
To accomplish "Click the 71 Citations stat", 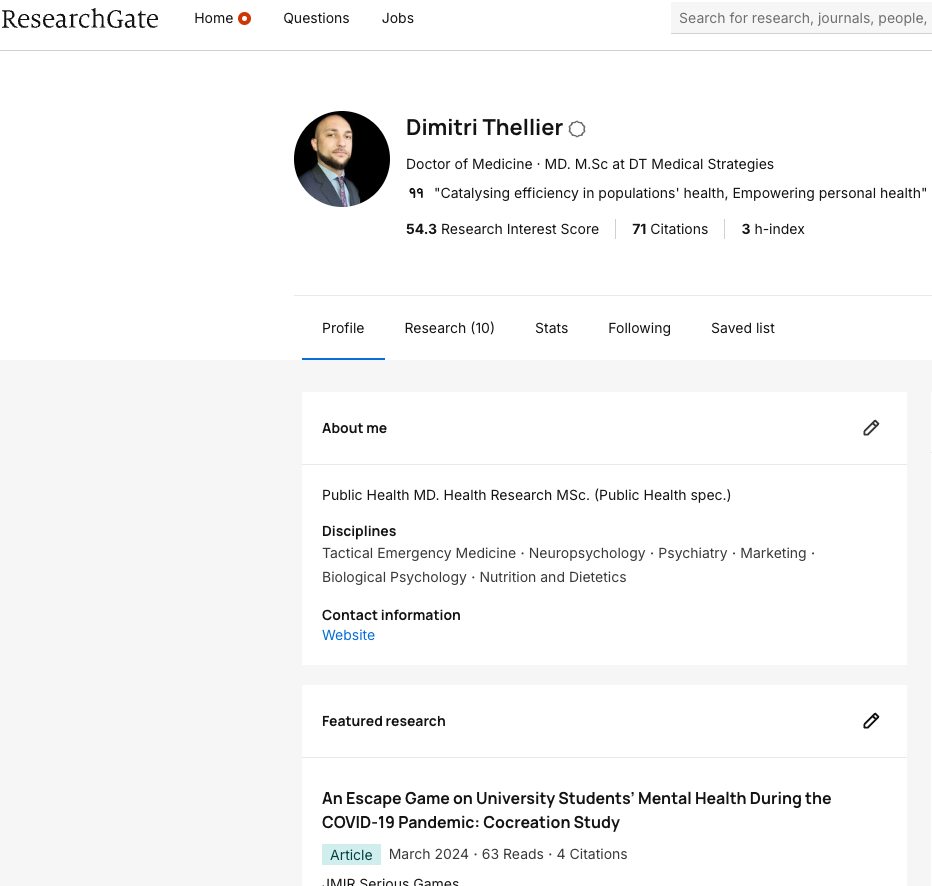I will click(670, 229).
